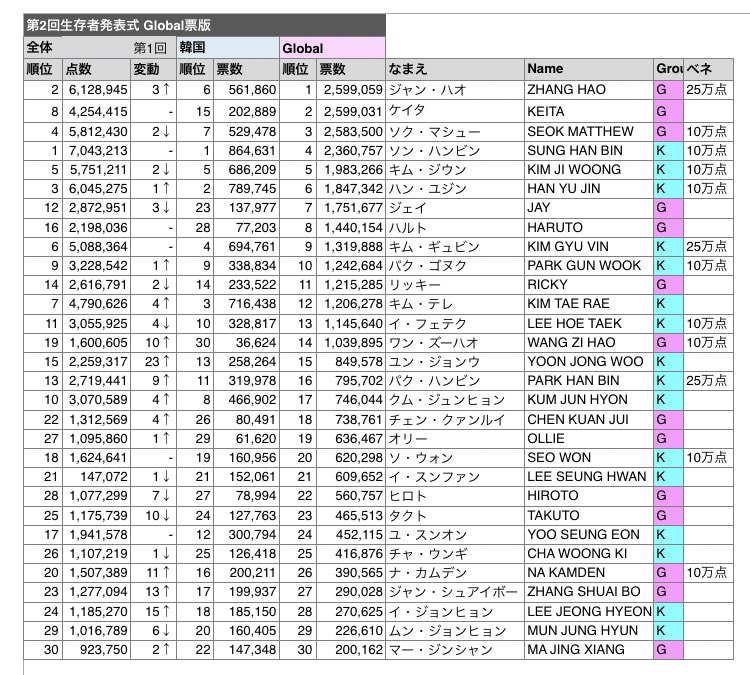The width and height of the screenshot is (750, 675).
Task: Click the cell 'SEO WON'
Action: (x=589, y=458)
